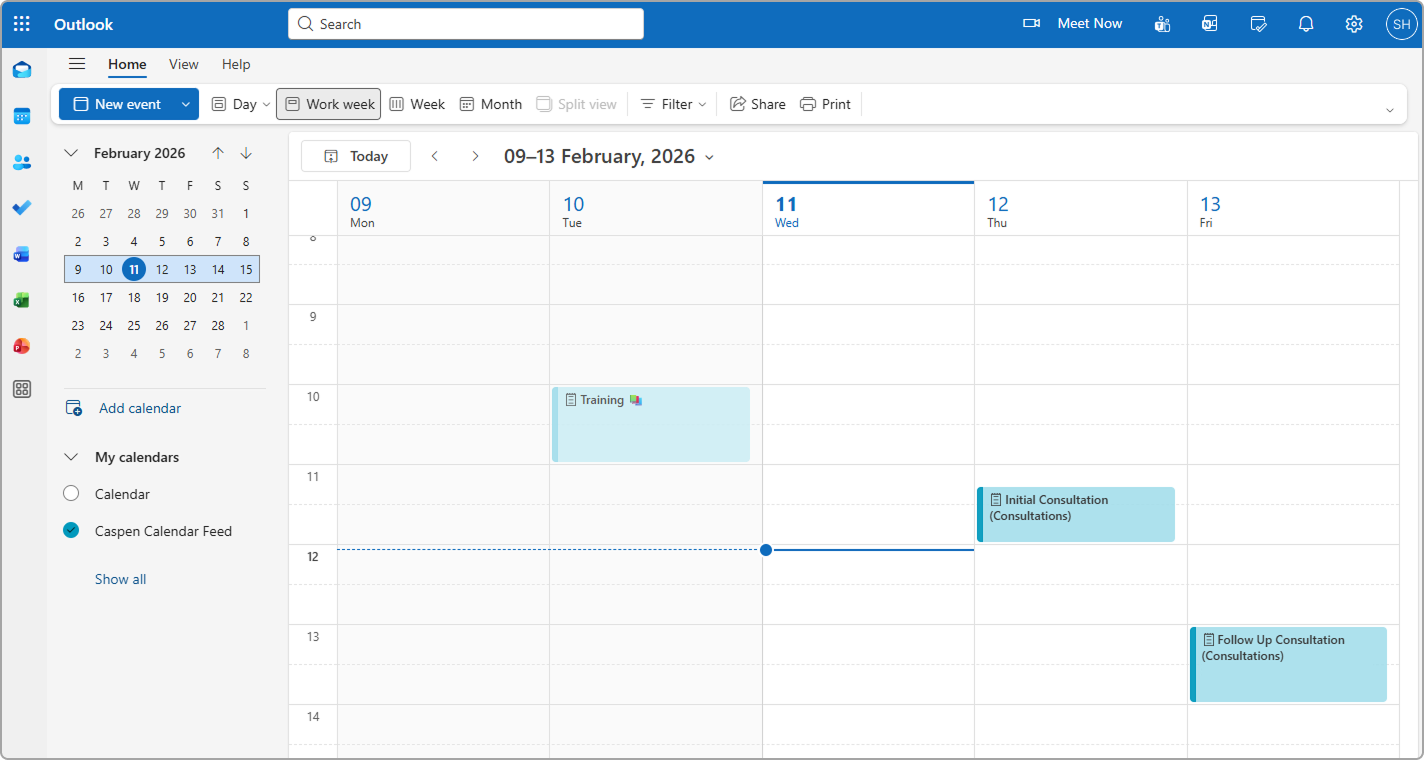This screenshot has height=760, width=1424.
Task: Open the Settings gear icon
Action: pos(1353,24)
